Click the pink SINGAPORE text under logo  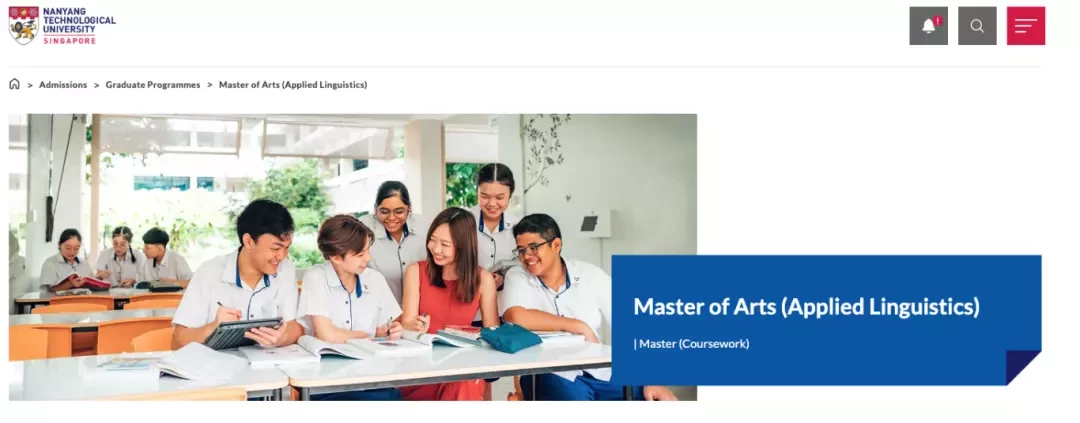70,41
